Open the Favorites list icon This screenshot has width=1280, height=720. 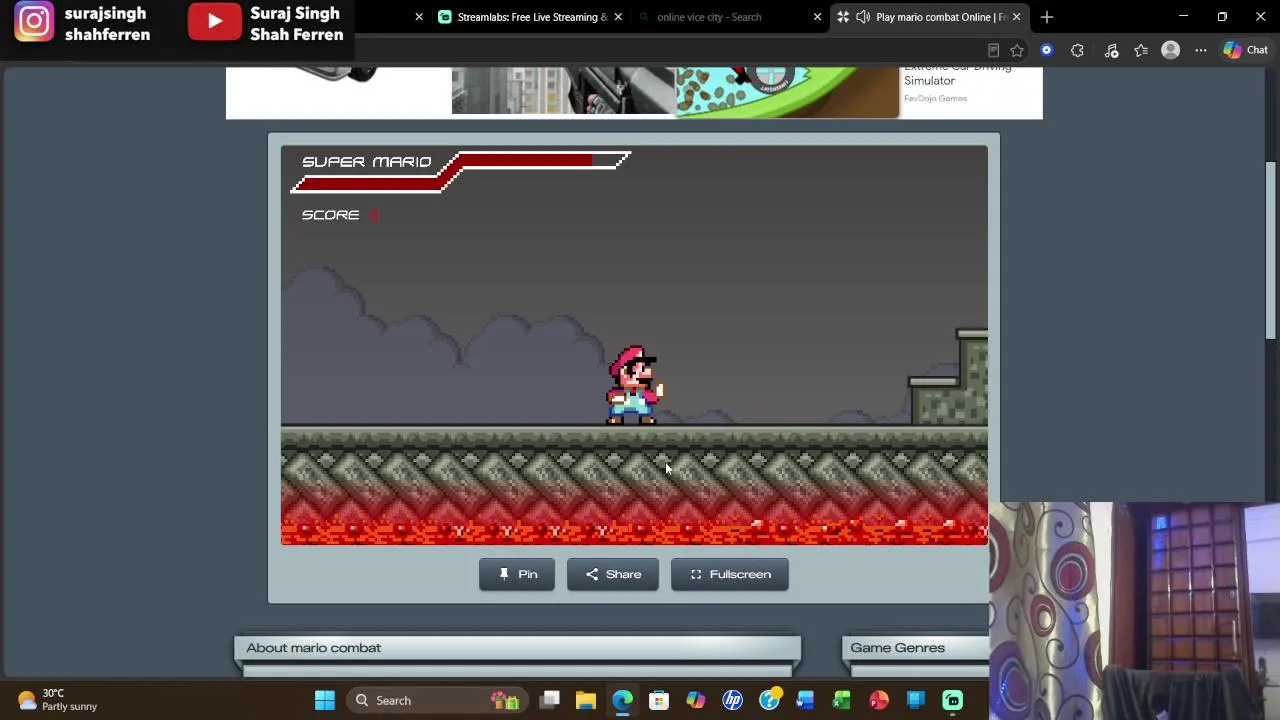(x=1141, y=50)
